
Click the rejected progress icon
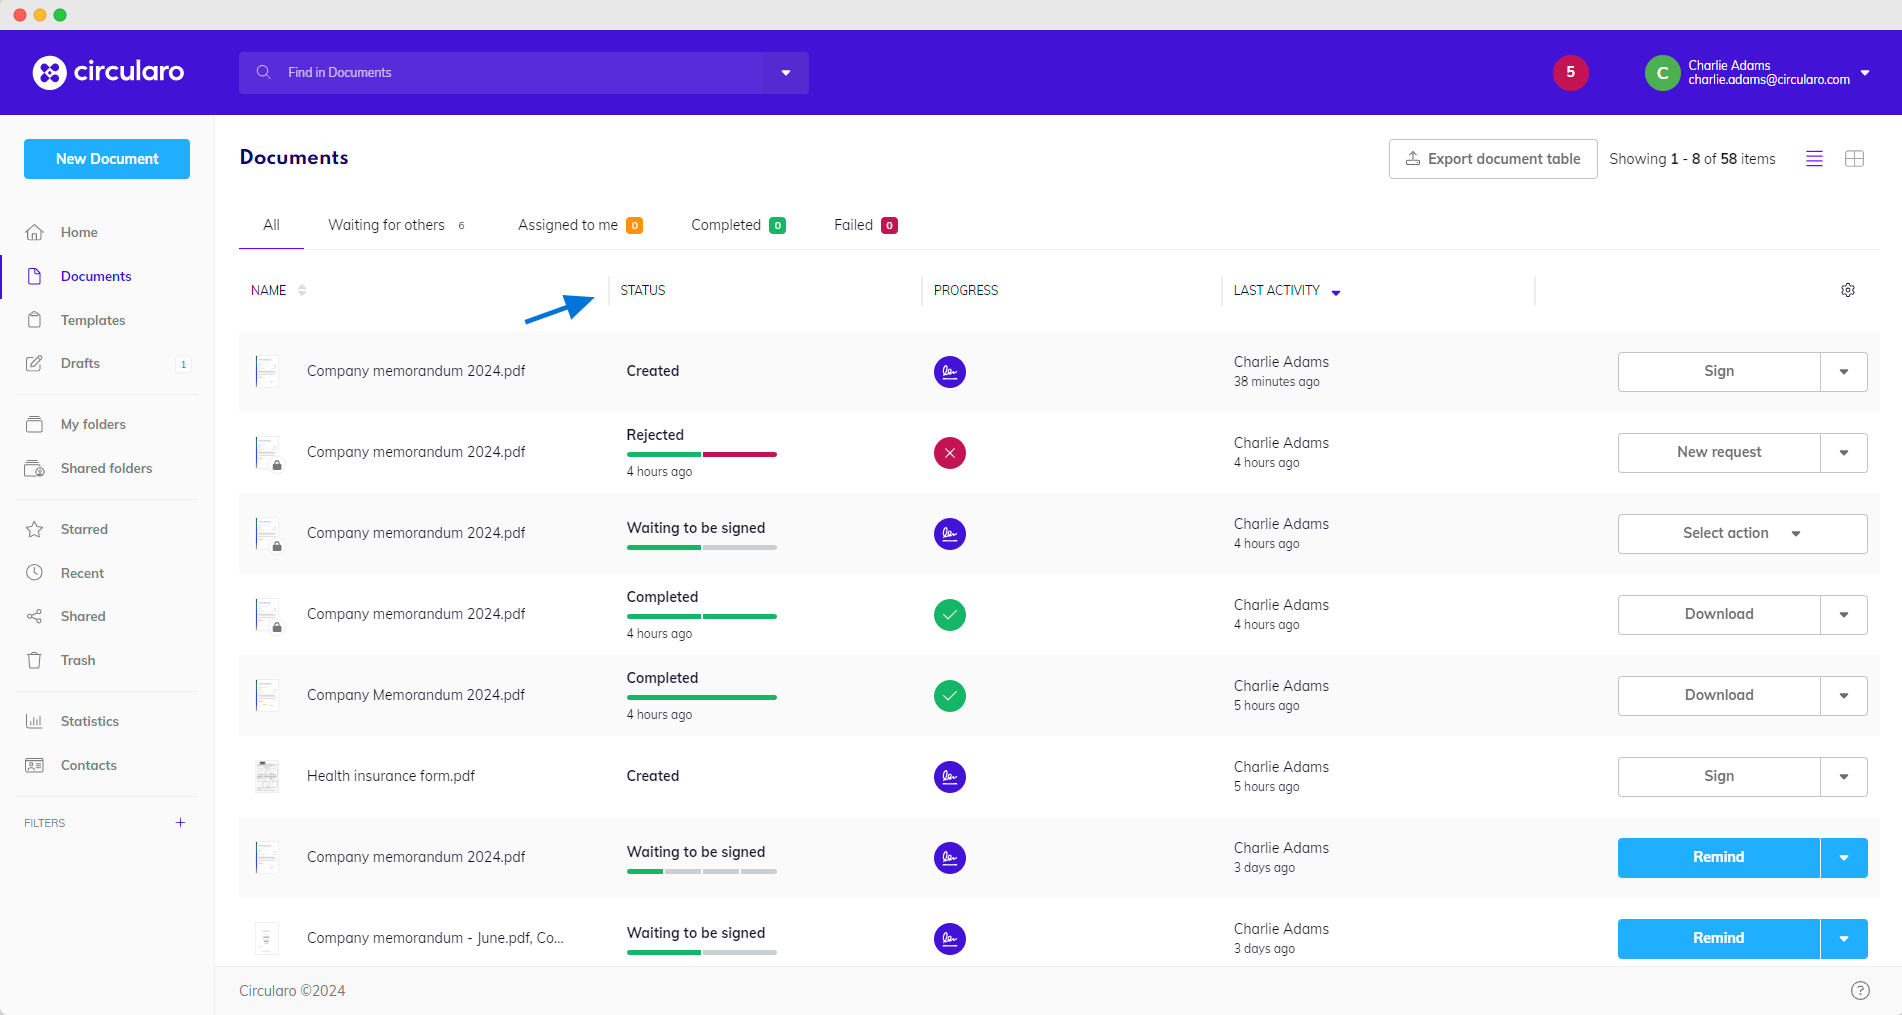pos(949,453)
